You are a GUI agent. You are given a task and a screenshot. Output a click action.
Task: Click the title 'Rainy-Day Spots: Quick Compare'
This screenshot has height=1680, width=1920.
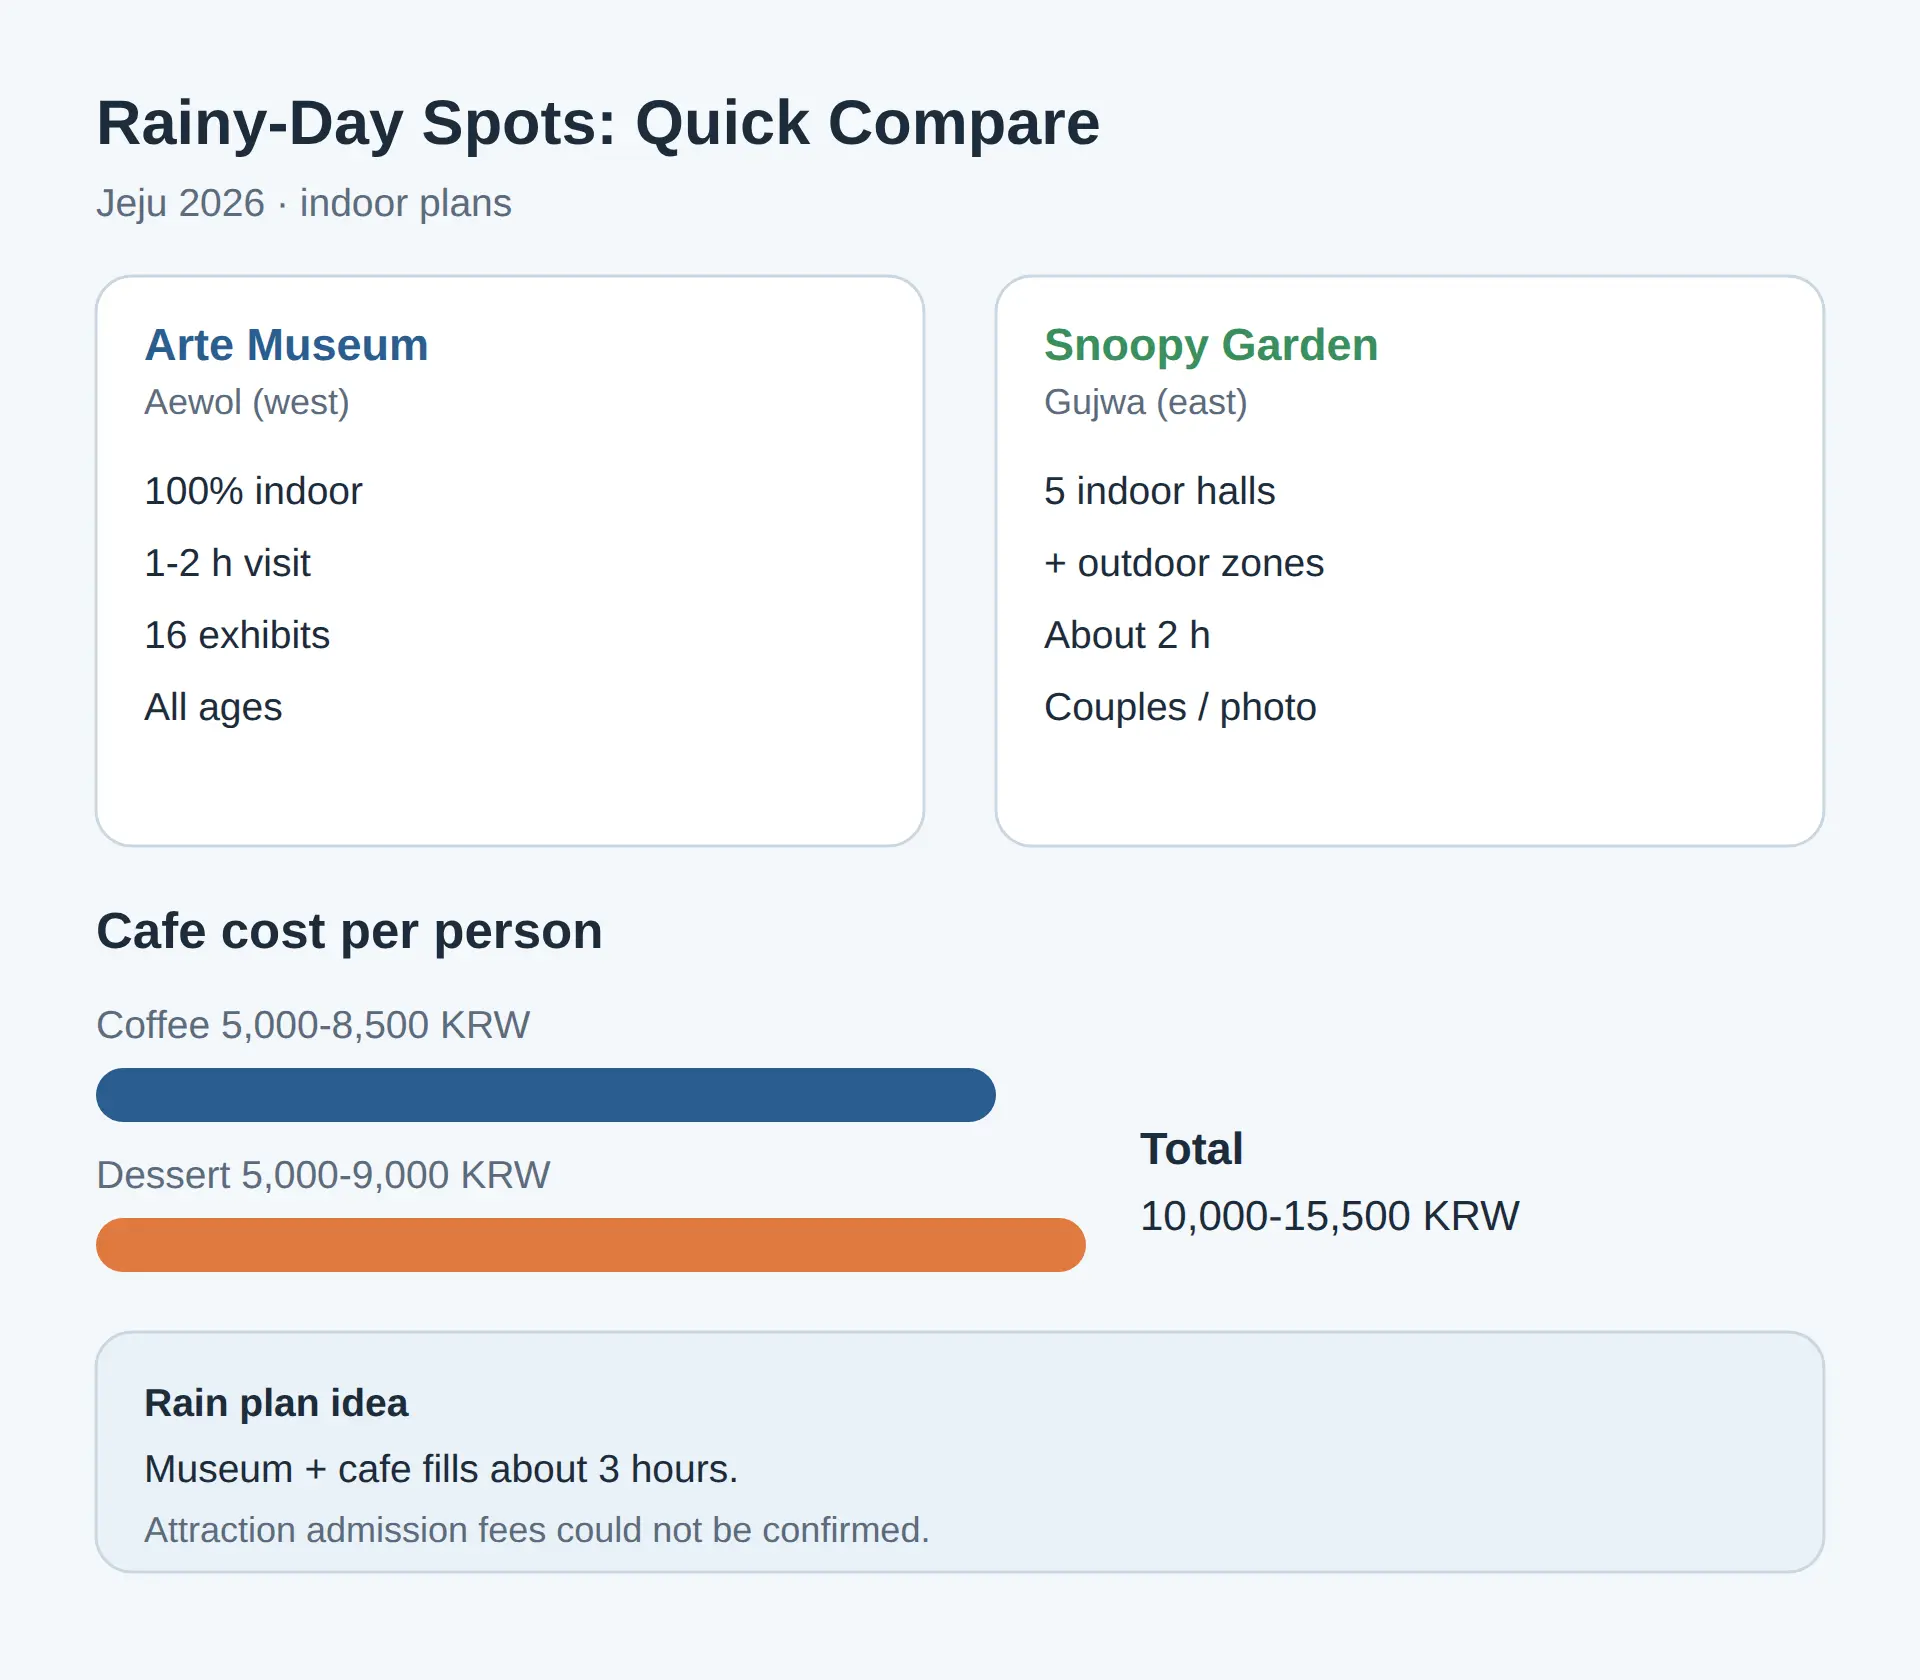(598, 123)
